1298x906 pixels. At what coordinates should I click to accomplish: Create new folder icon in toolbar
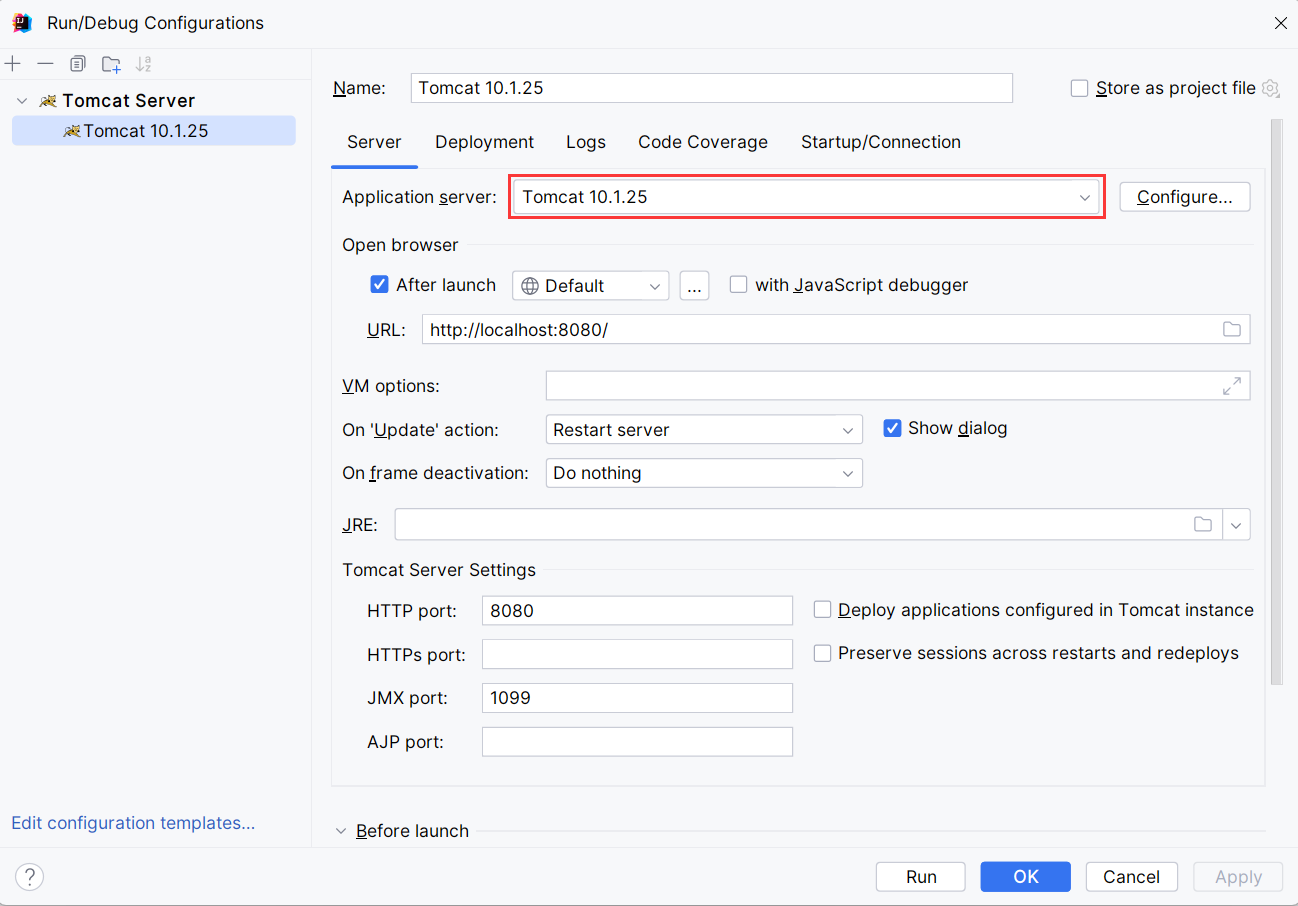tap(111, 64)
